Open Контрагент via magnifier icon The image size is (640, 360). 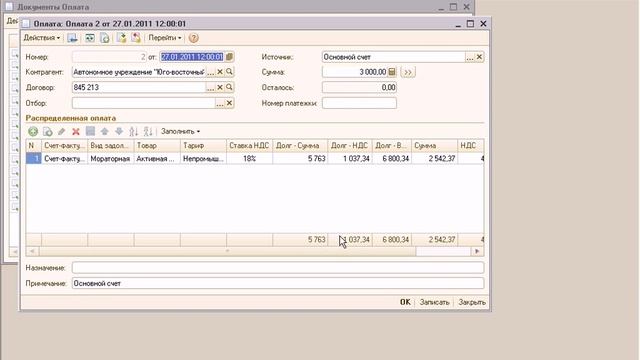[x=229, y=72]
